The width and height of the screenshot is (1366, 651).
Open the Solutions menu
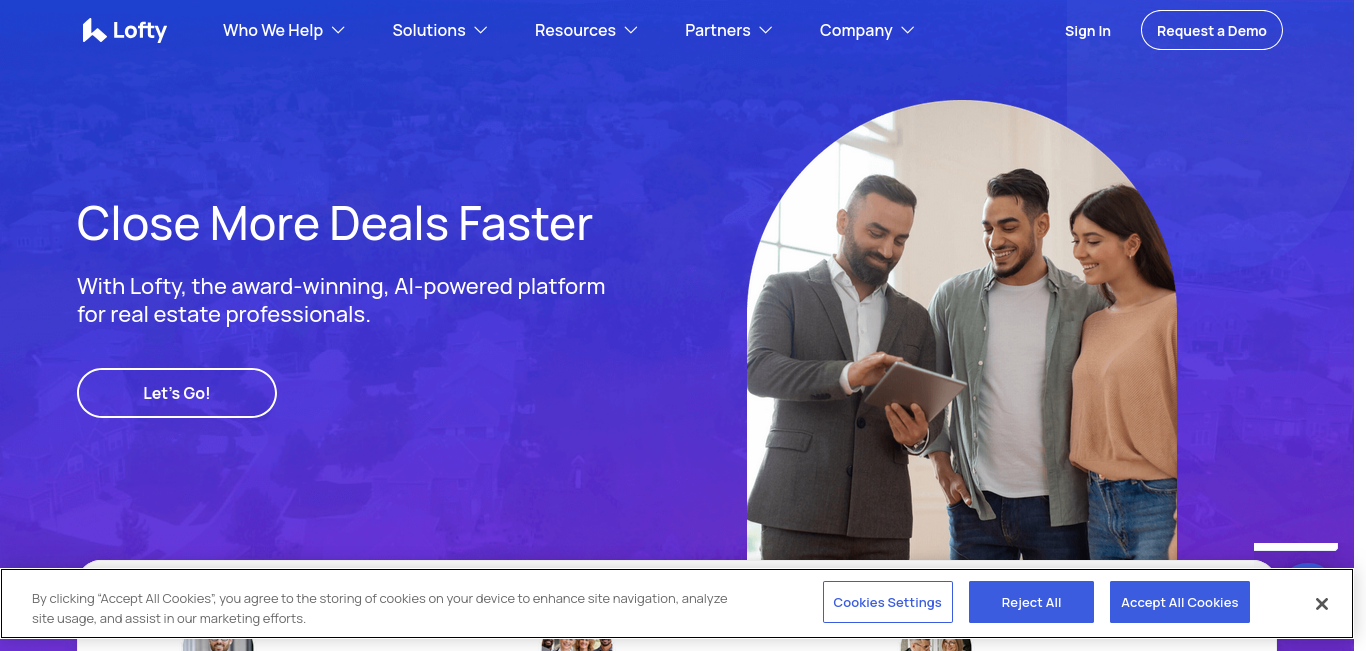pos(429,31)
